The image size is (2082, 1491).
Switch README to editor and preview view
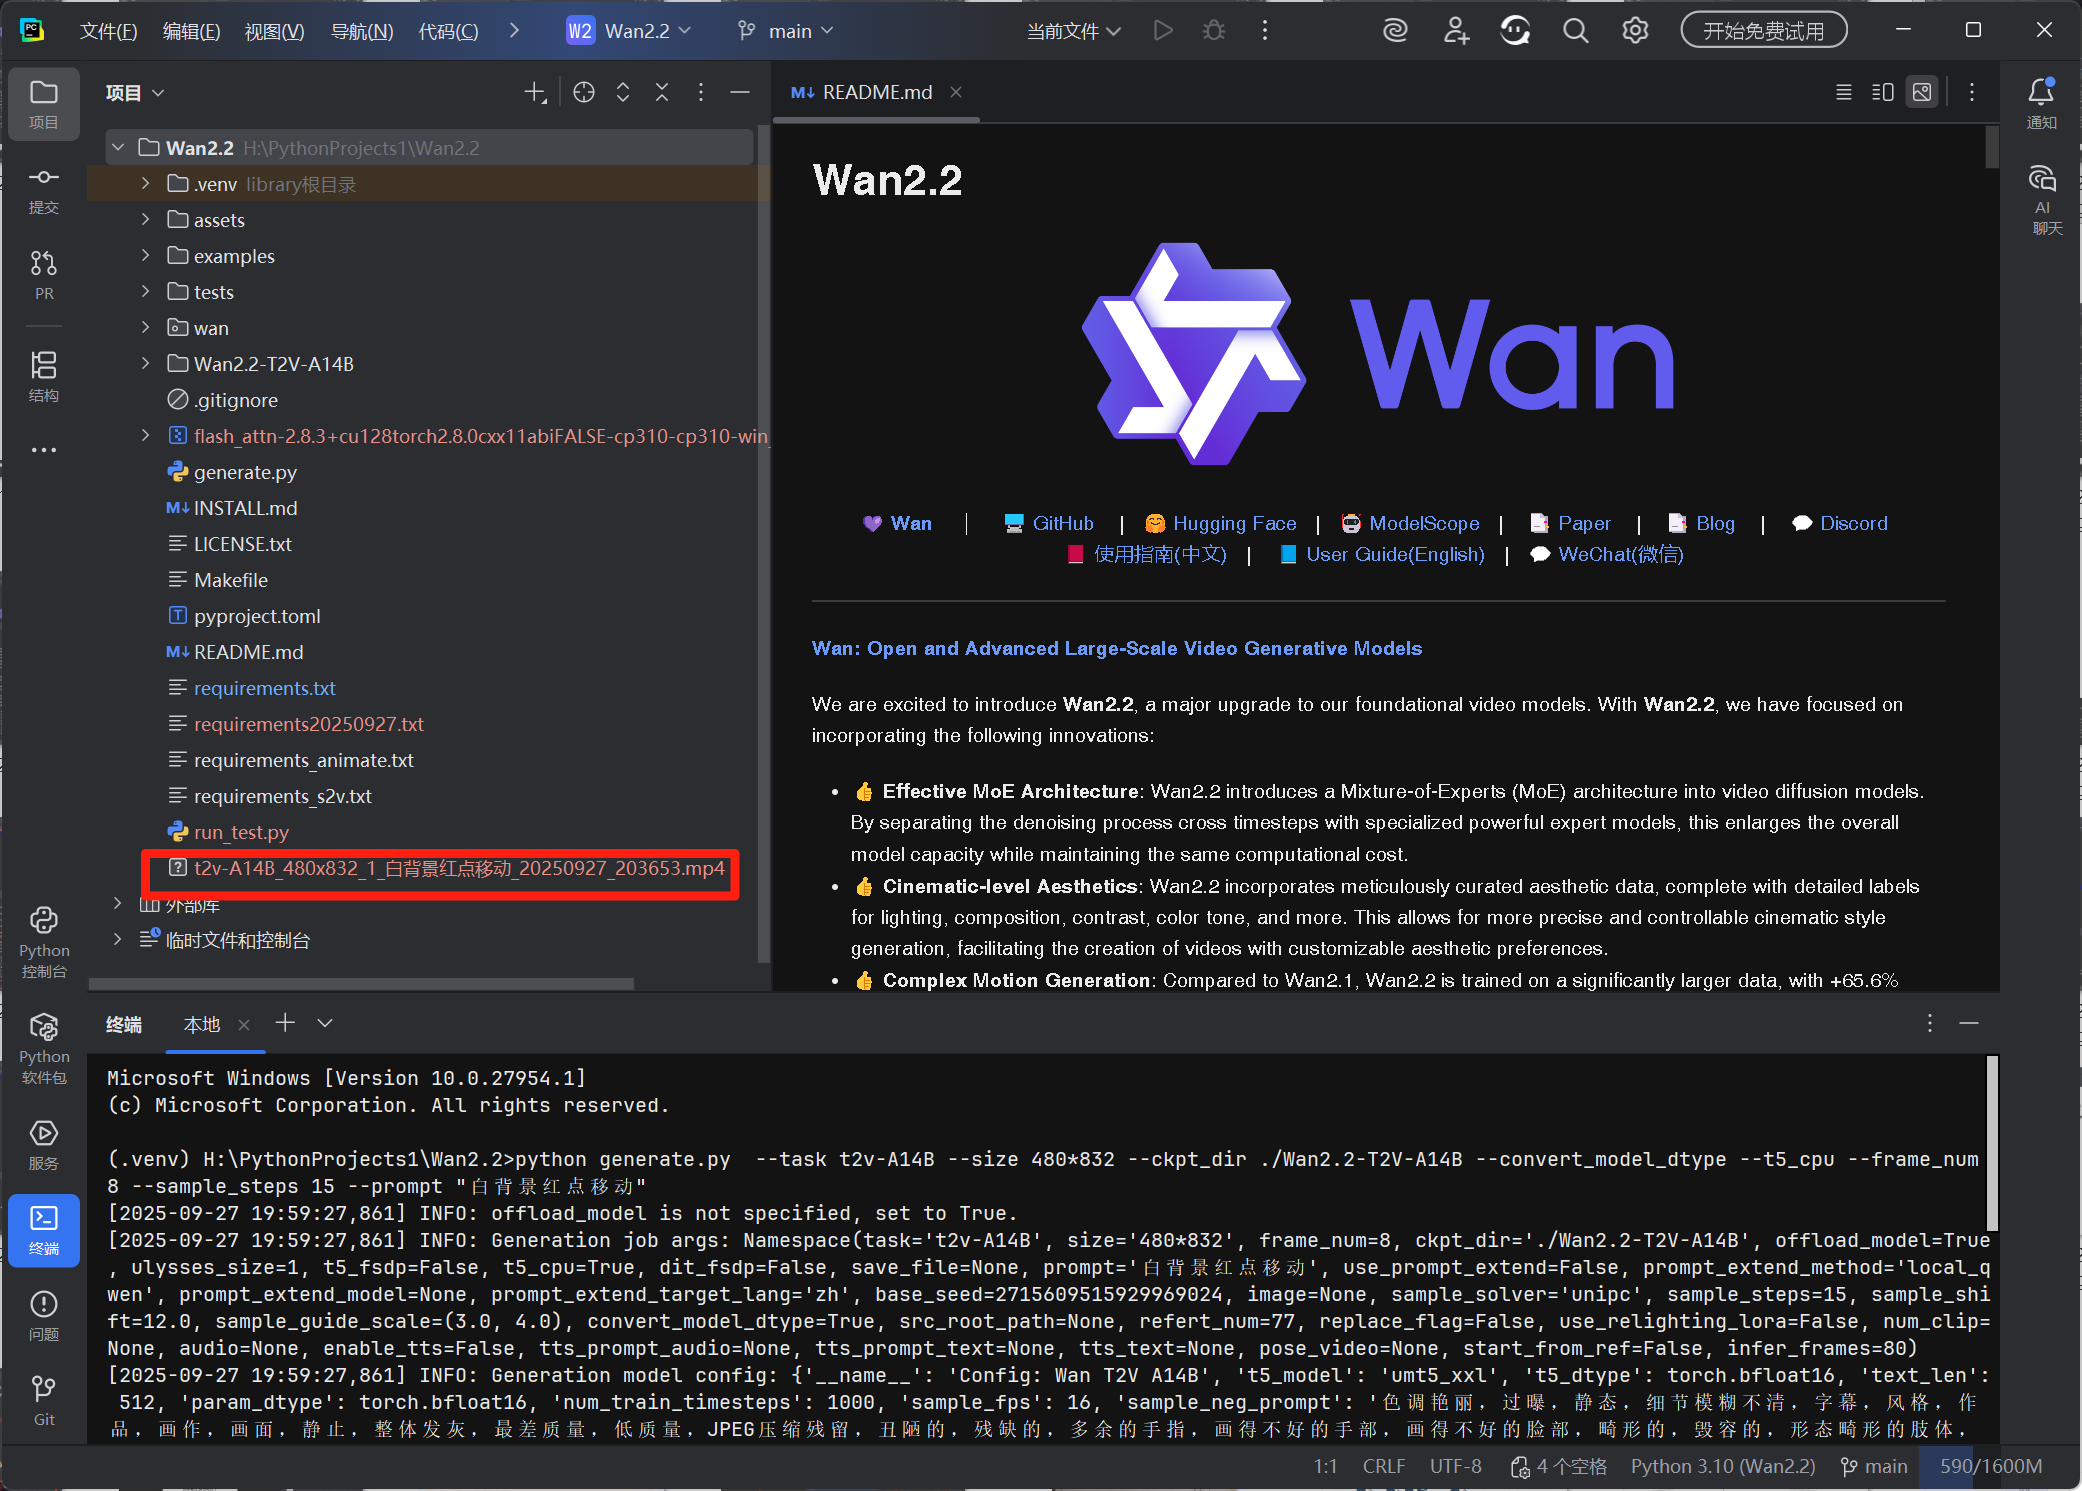click(x=1882, y=93)
